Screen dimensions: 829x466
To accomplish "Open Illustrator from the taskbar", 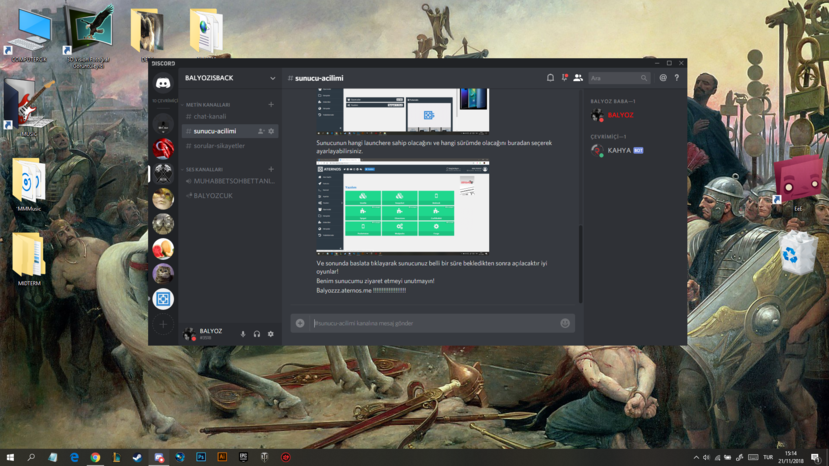I will (x=222, y=457).
